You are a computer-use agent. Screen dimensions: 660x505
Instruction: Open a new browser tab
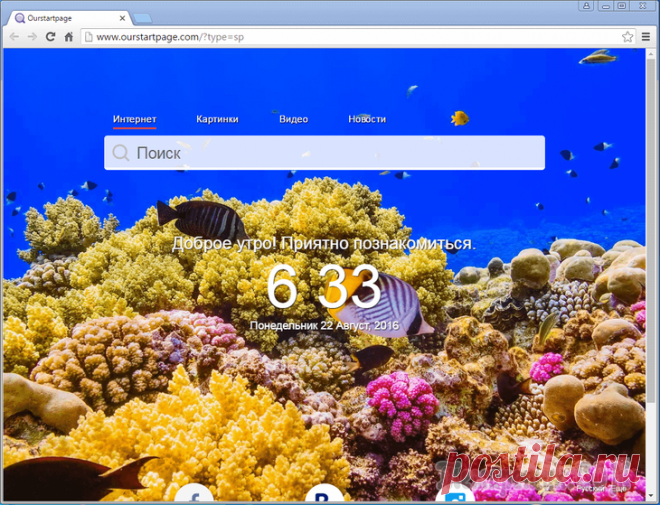click(142, 18)
